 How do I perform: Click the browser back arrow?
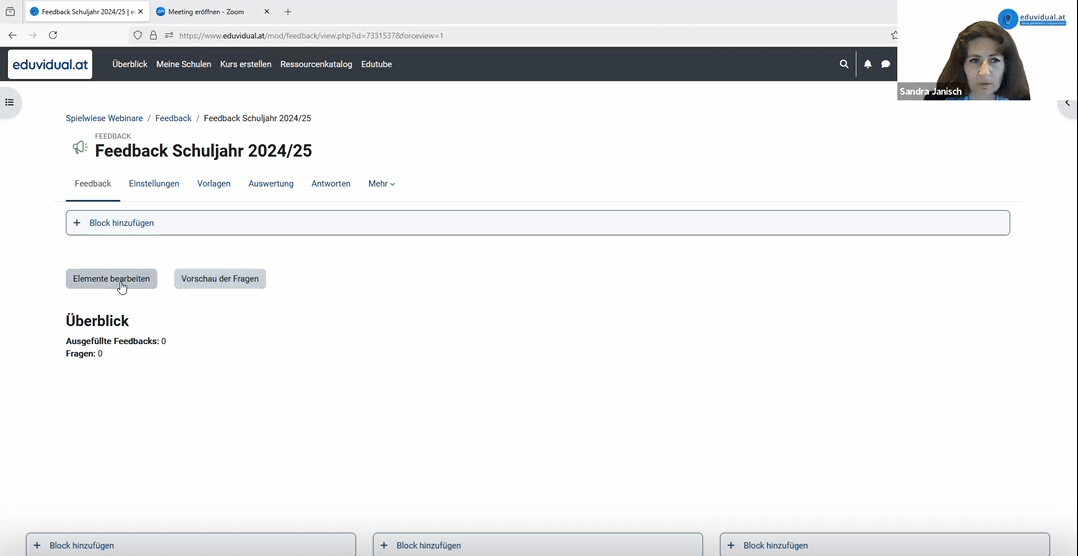[x=13, y=35]
